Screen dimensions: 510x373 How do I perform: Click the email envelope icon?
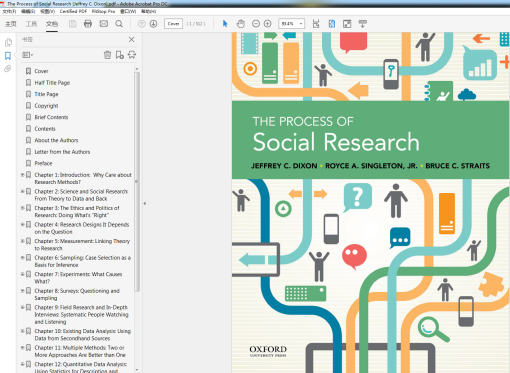[x=104, y=24]
